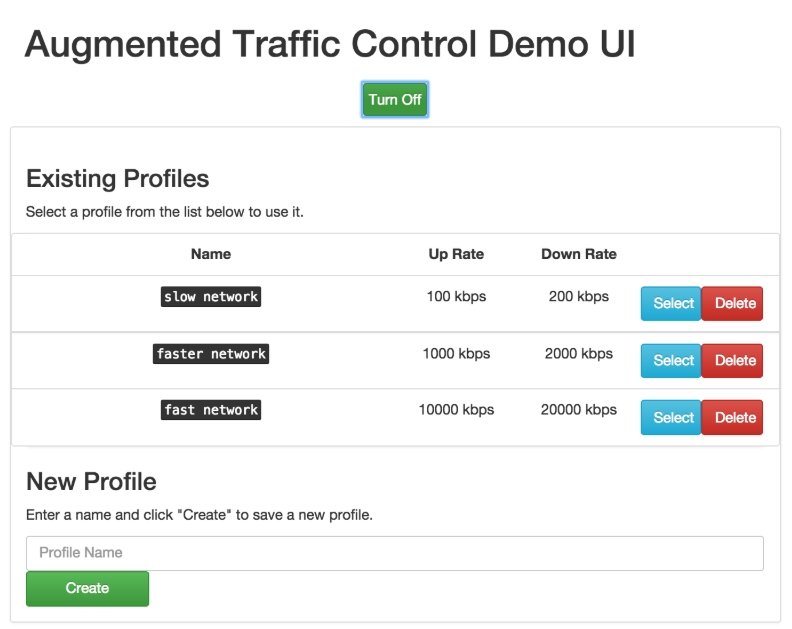The width and height of the screenshot is (792, 629).
Task: Click the 'fast network' name label
Action: pos(211,410)
